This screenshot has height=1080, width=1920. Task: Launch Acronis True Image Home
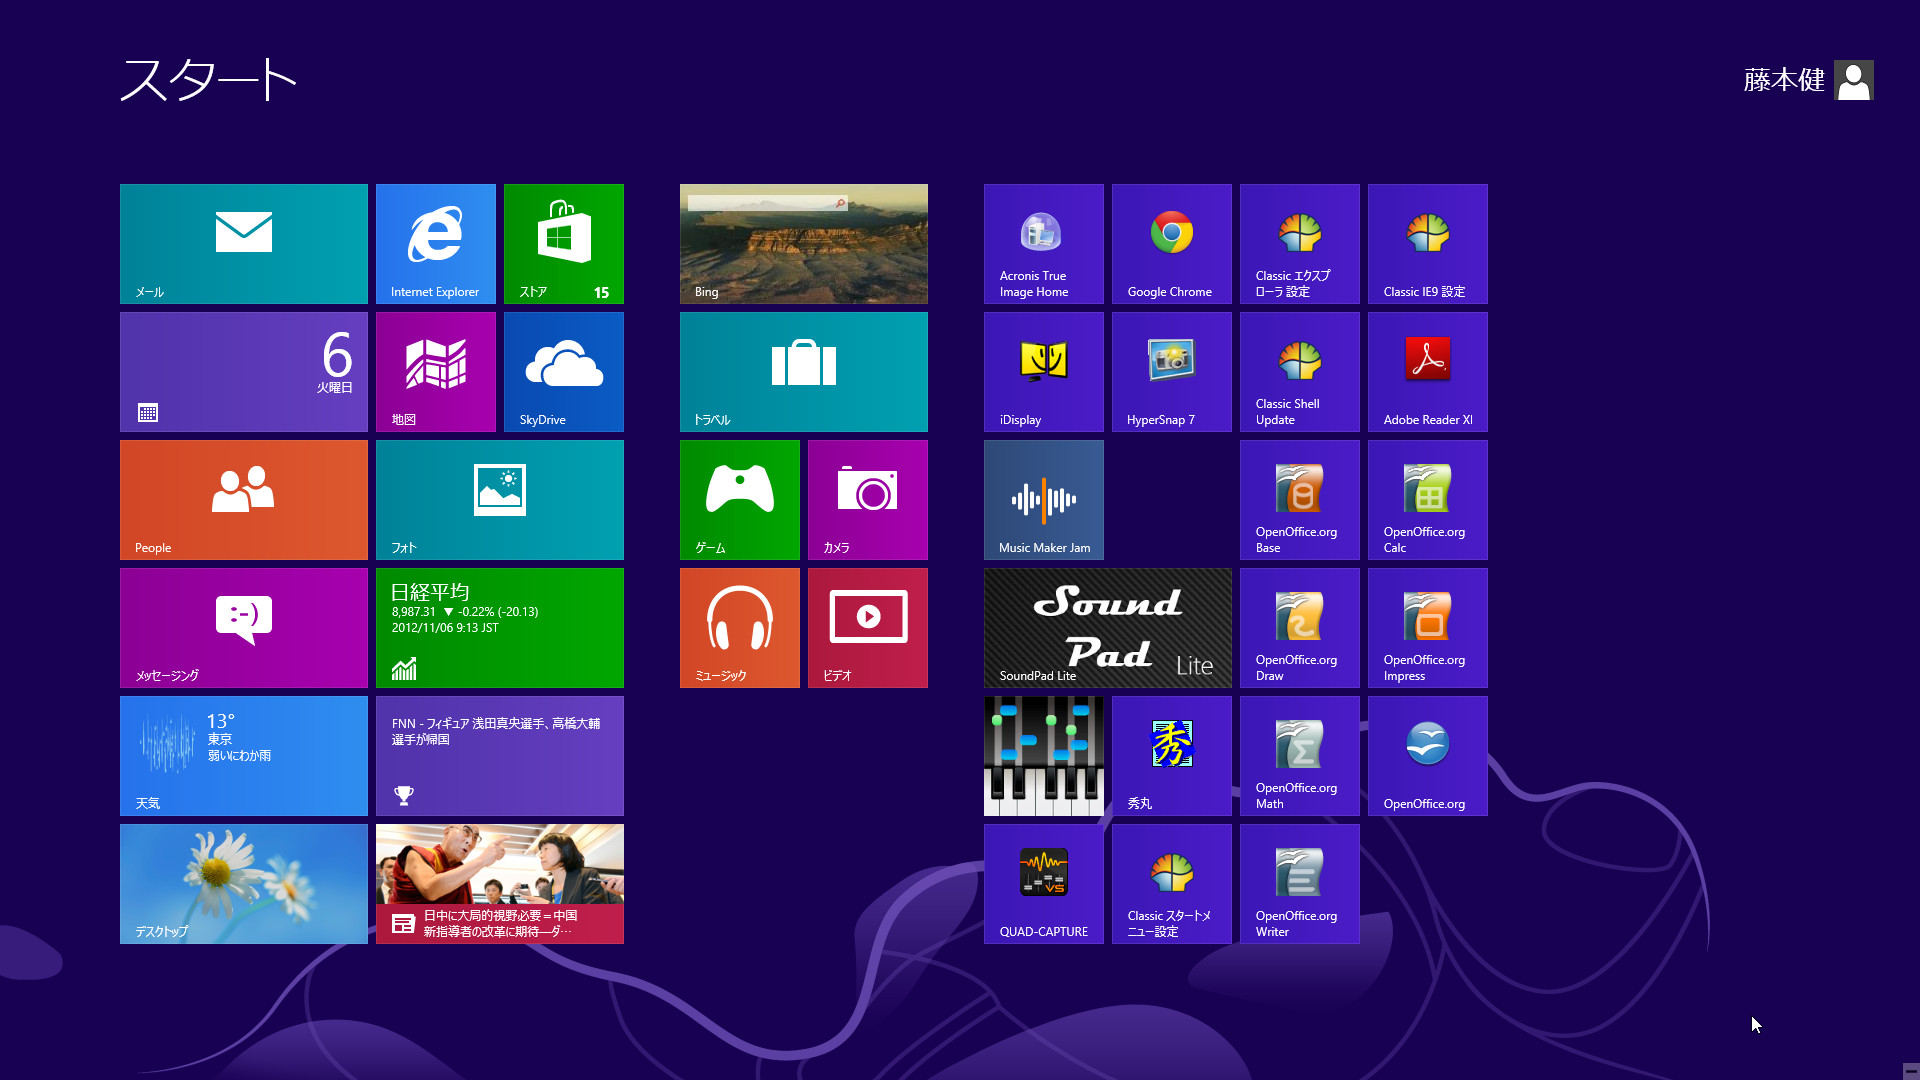(x=1044, y=244)
